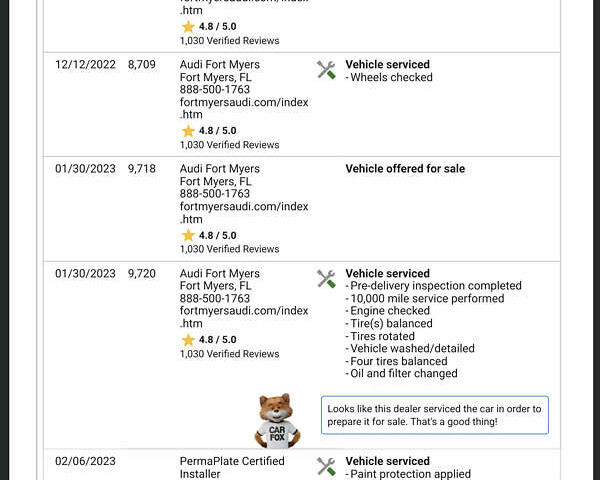View 1,030 Verified Reviews in 9,720 mile entry
The width and height of the screenshot is (600, 480).
pyautogui.click(x=229, y=354)
